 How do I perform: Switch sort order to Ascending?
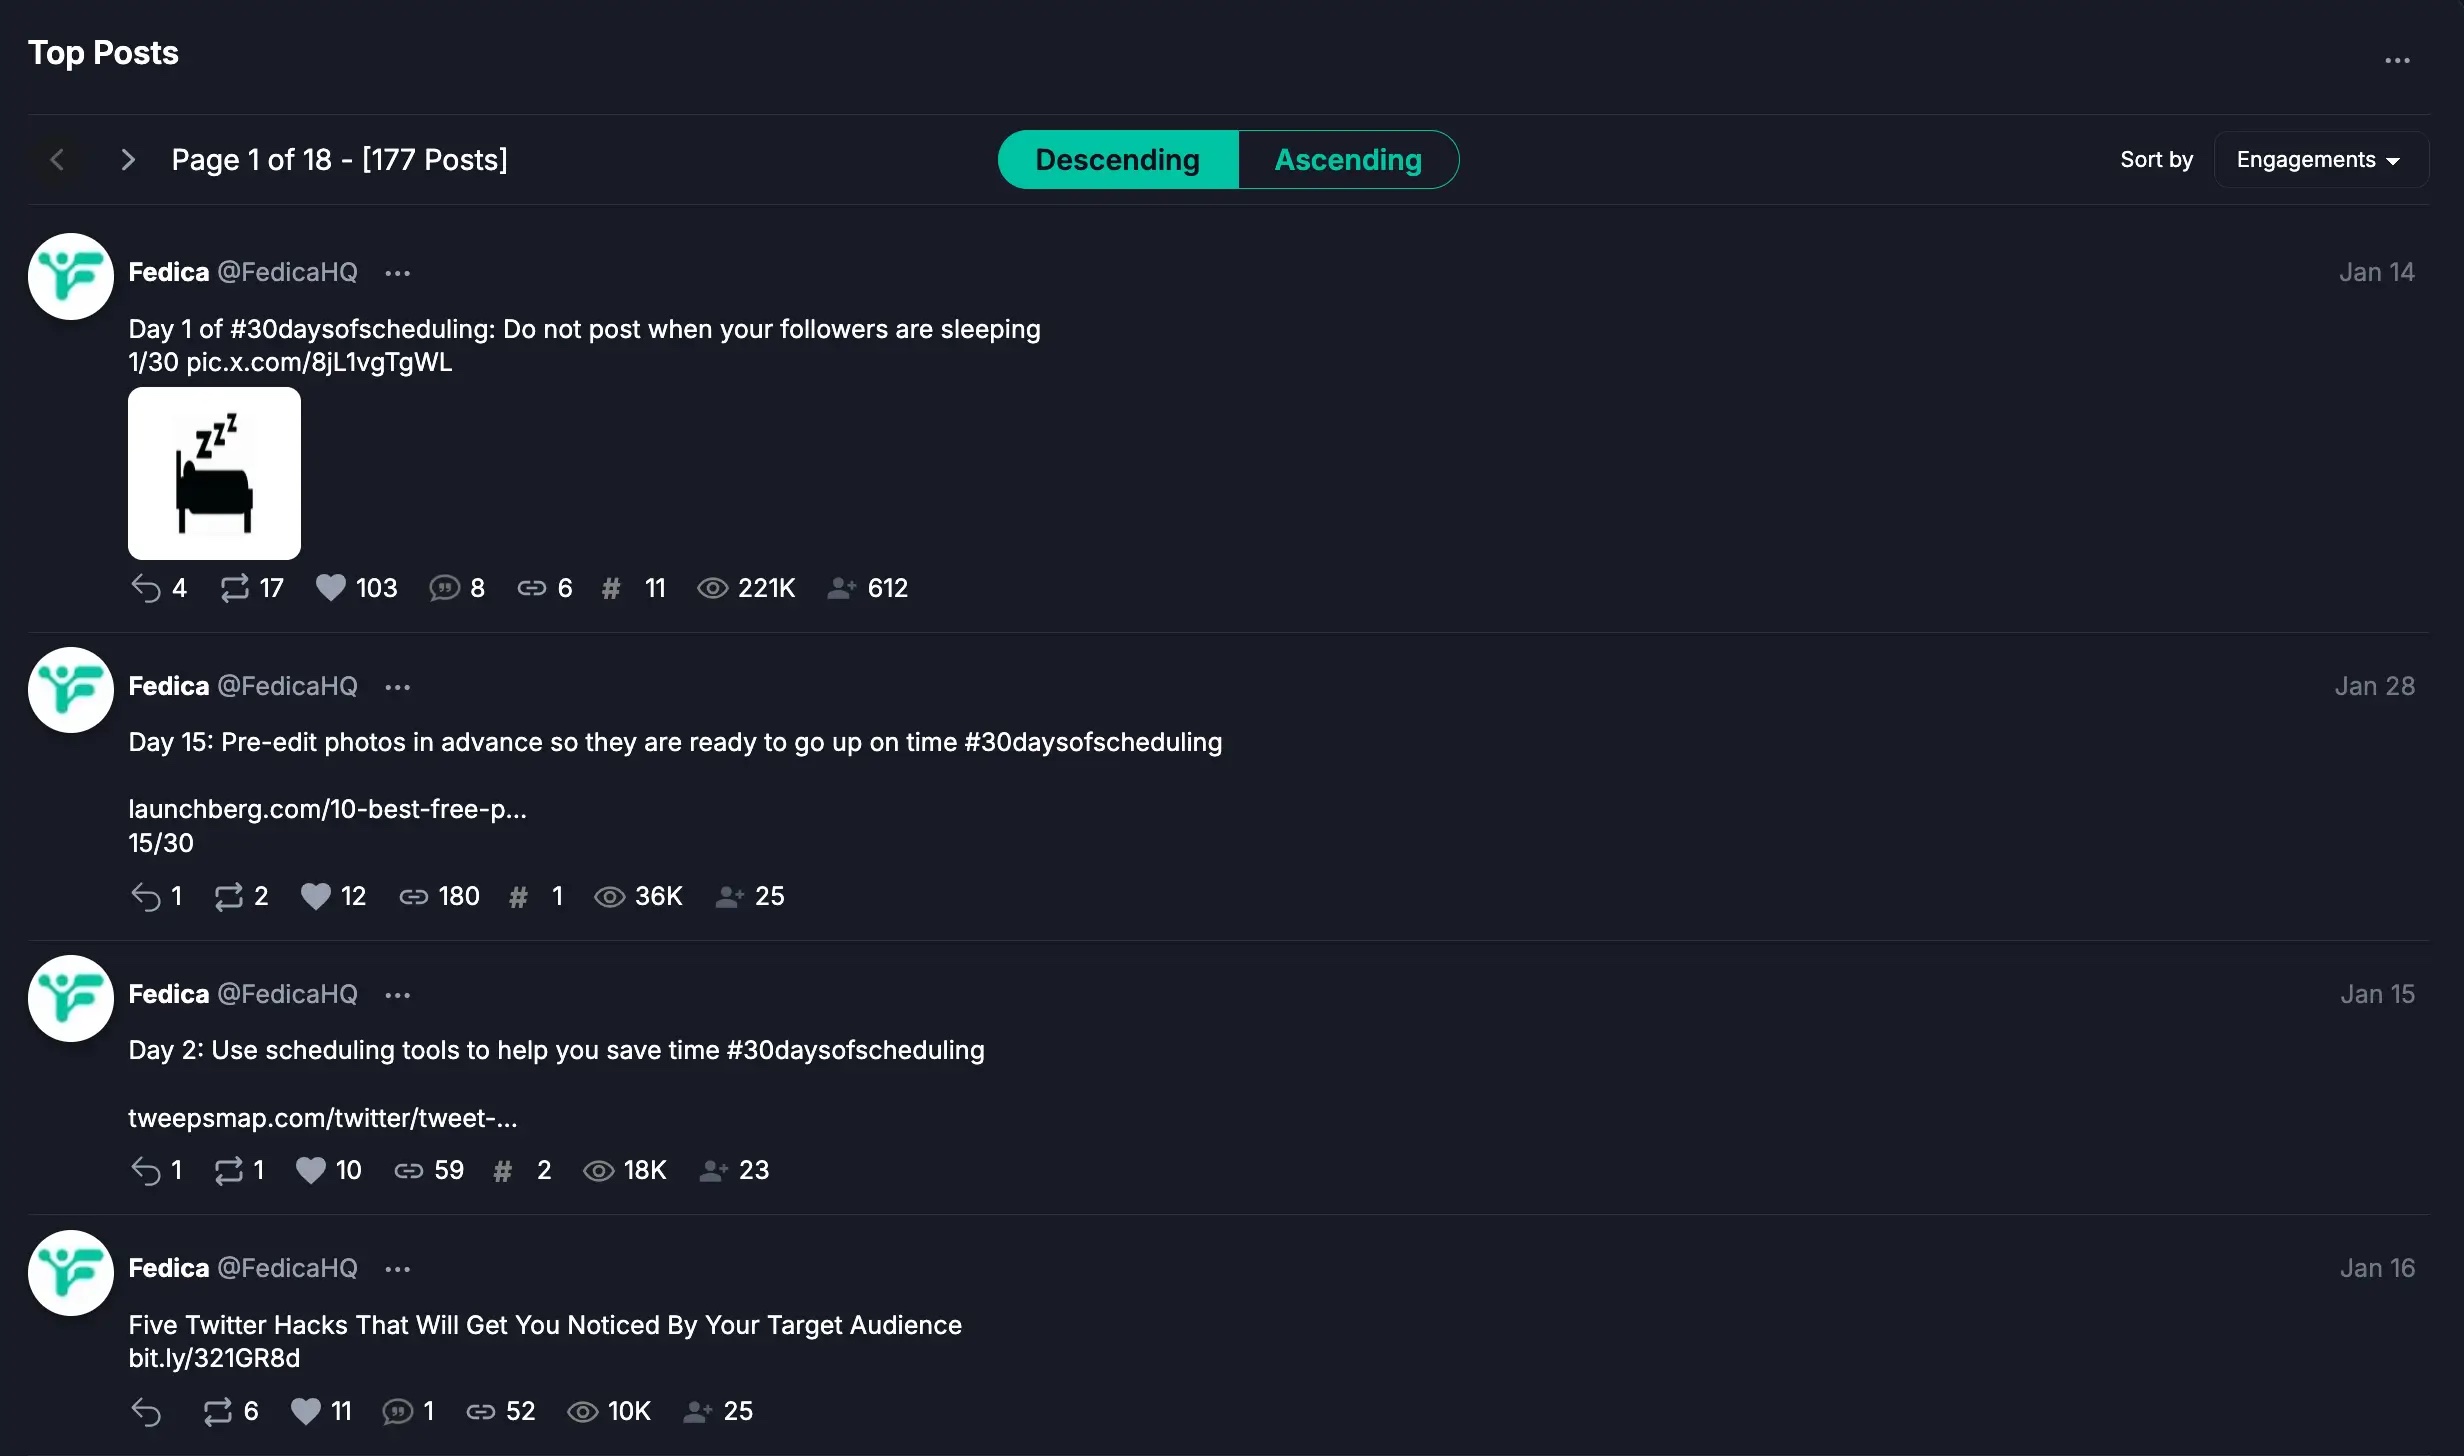pyautogui.click(x=1347, y=160)
